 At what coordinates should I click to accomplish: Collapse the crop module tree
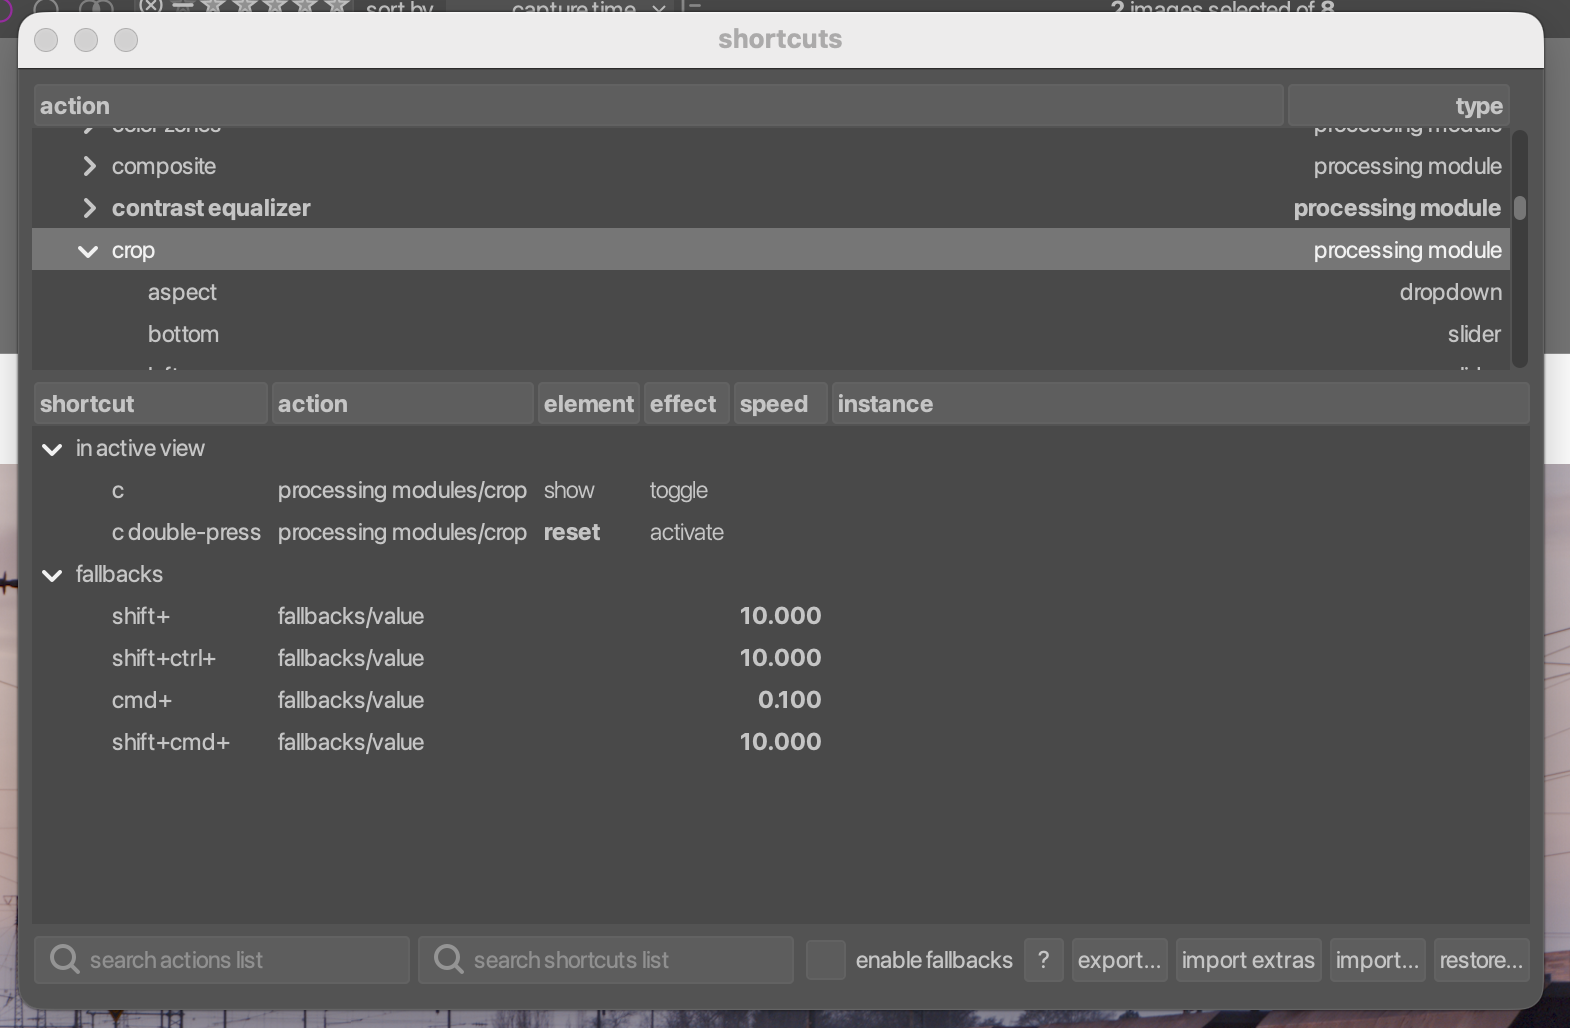[x=88, y=251]
